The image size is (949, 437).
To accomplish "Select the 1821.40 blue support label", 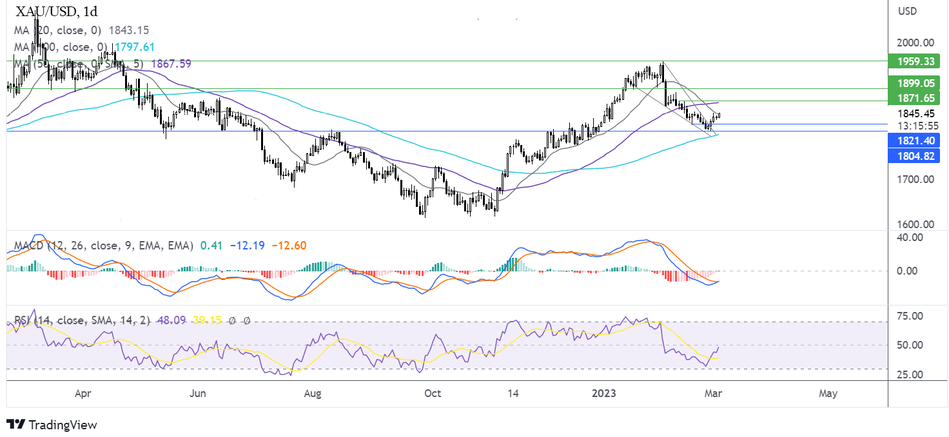I will click(x=915, y=142).
